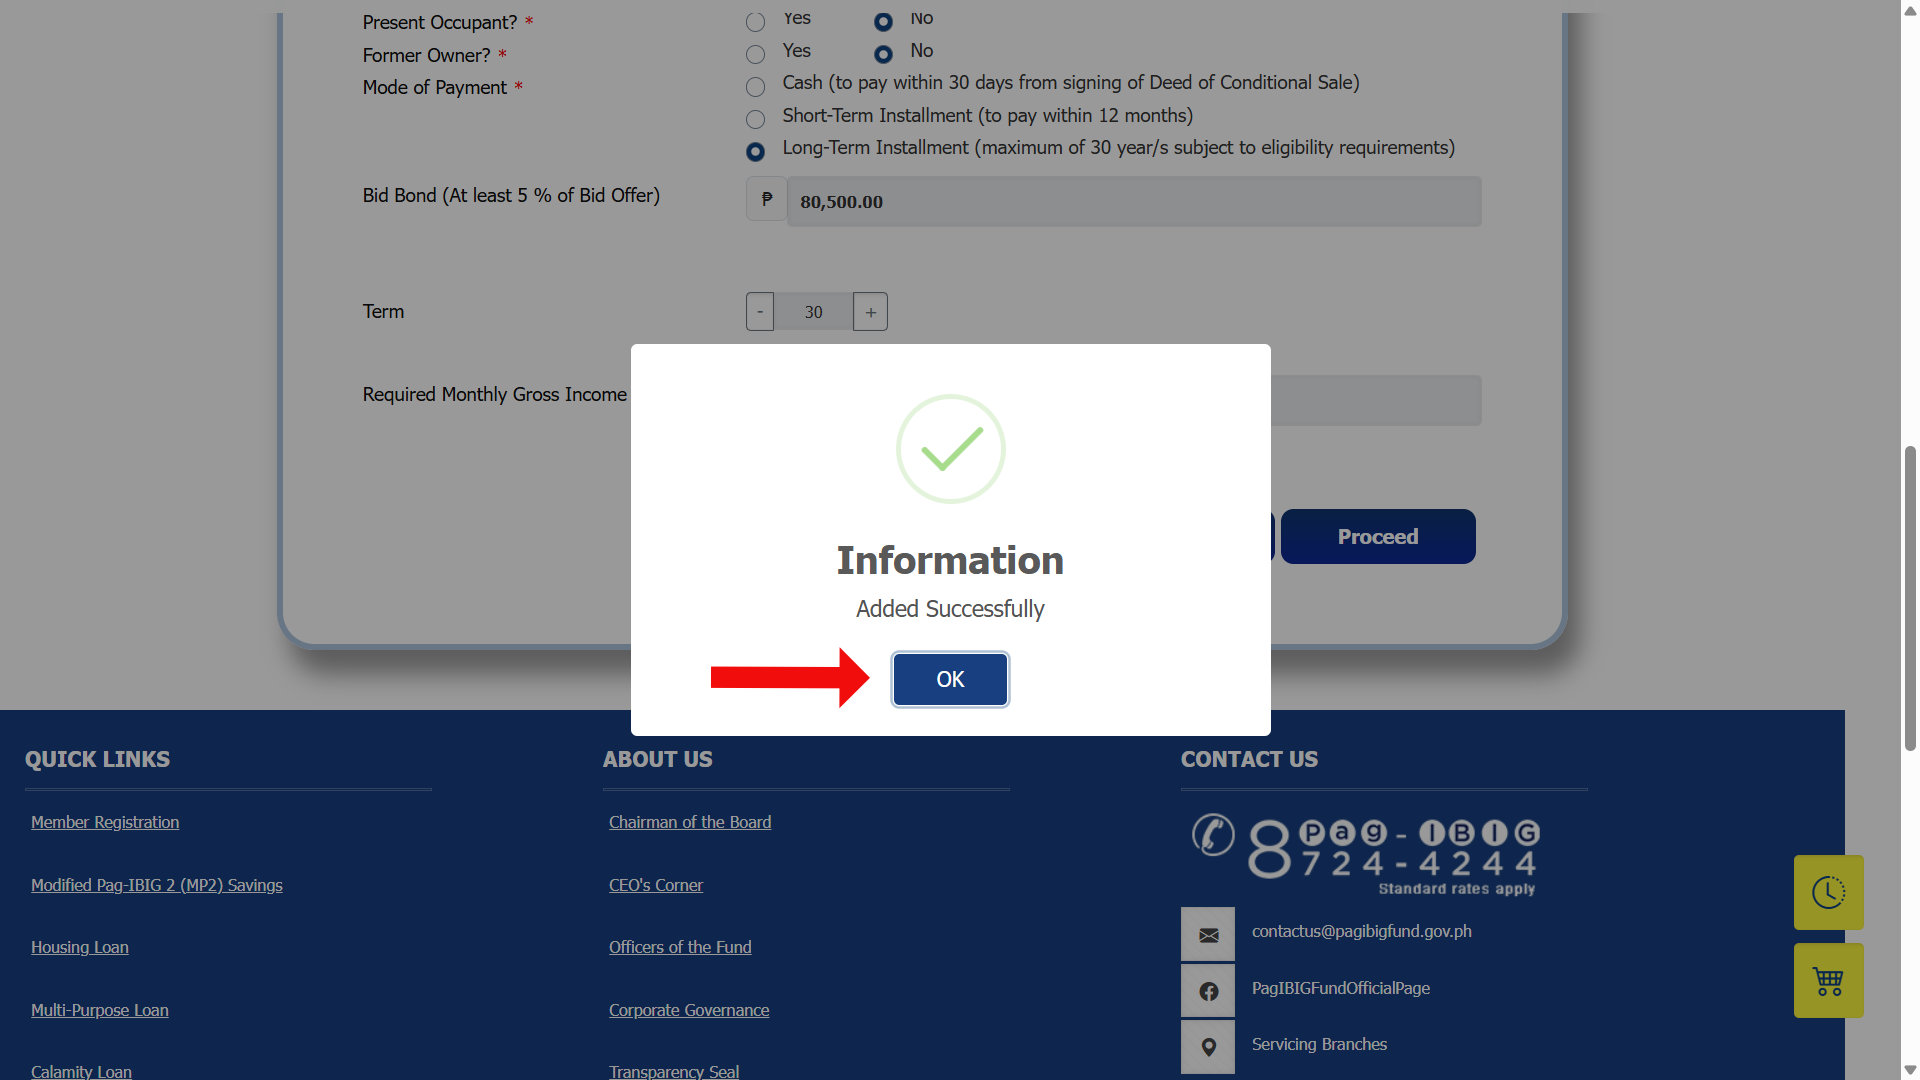Click OK in the Information dialog

(x=950, y=679)
